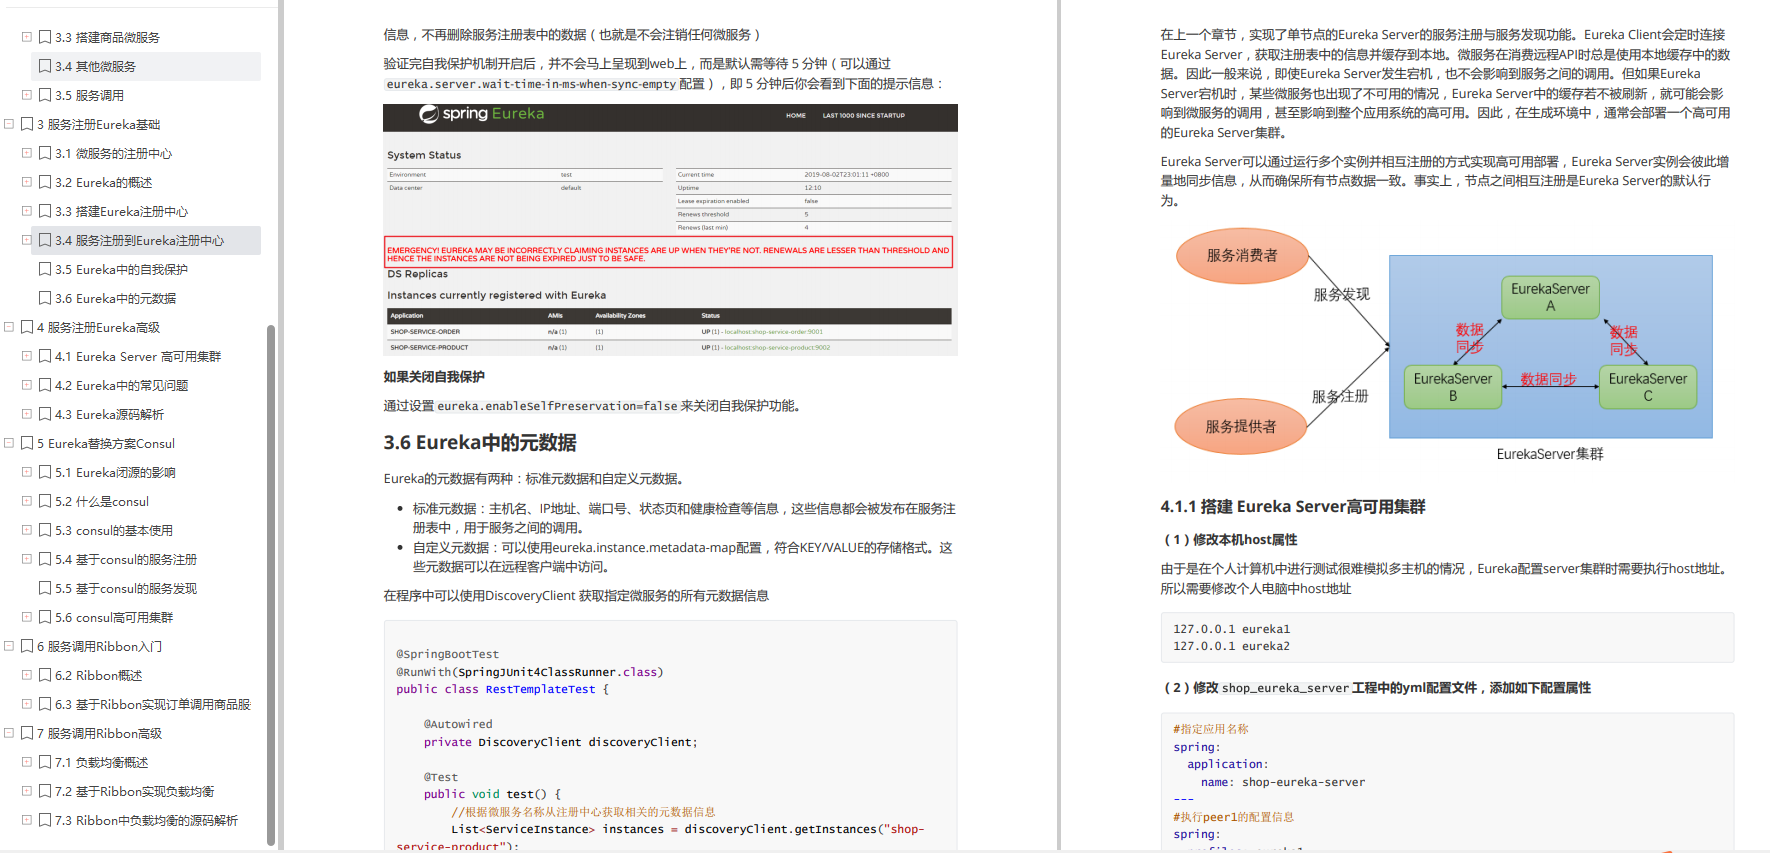Jump to bookmark label 5.4 基于consul的服务注册
The width and height of the screenshot is (1770, 853).
[x=126, y=559]
